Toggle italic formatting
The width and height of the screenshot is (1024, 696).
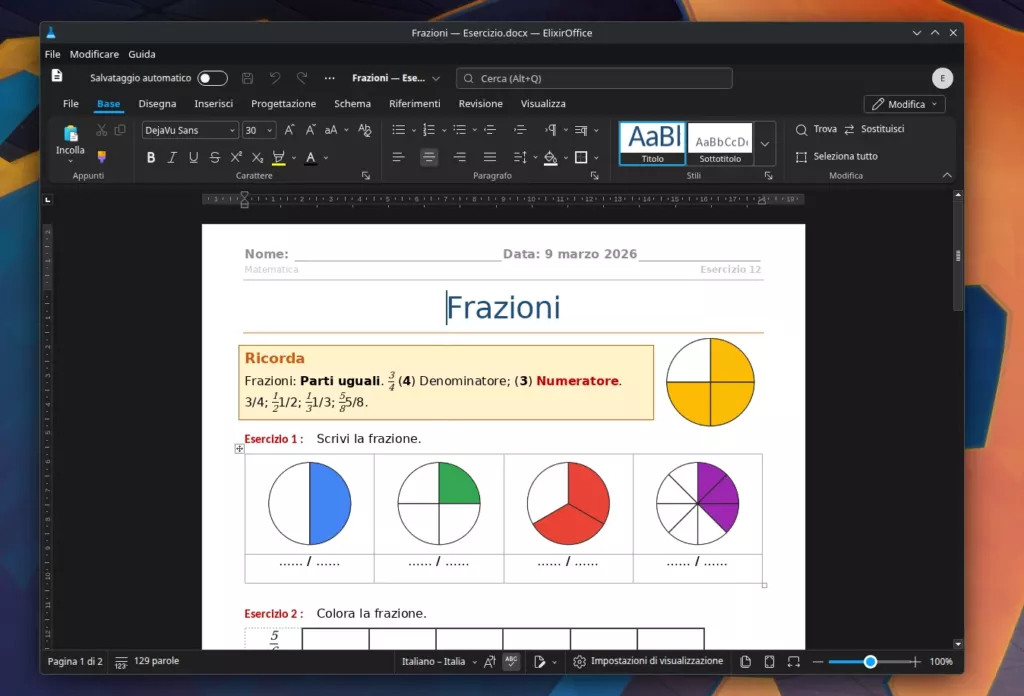(172, 157)
